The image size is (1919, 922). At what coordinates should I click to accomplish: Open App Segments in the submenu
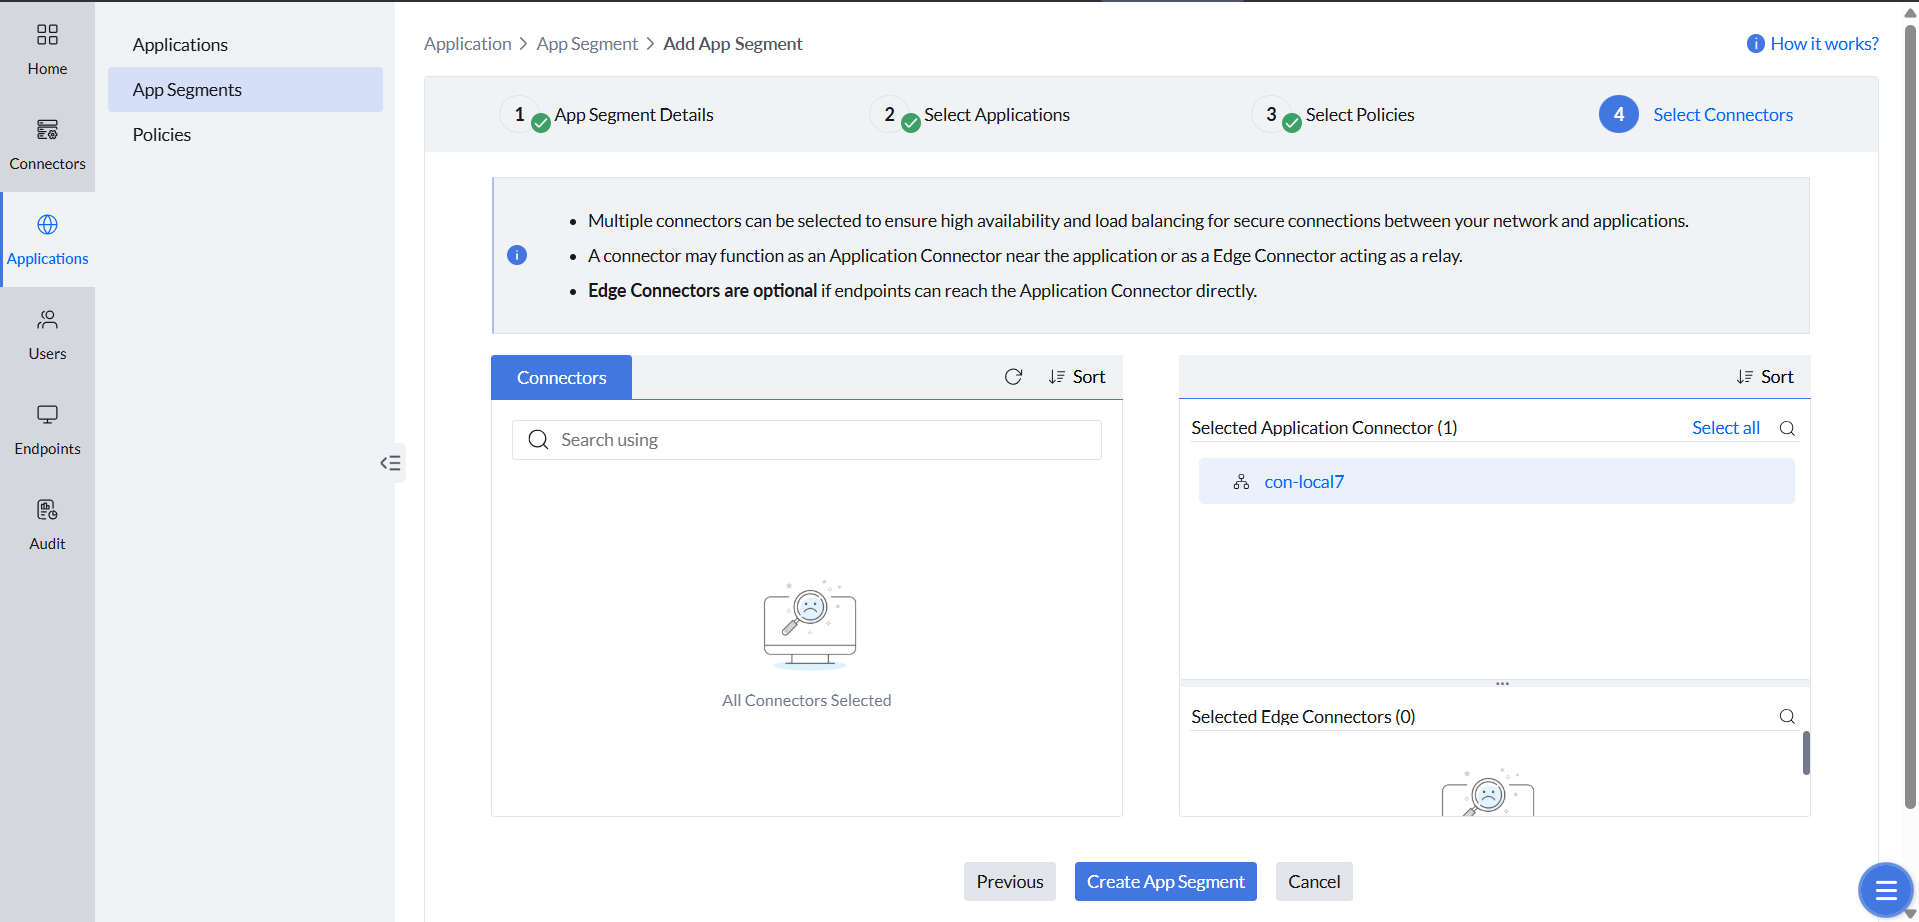click(x=245, y=90)
